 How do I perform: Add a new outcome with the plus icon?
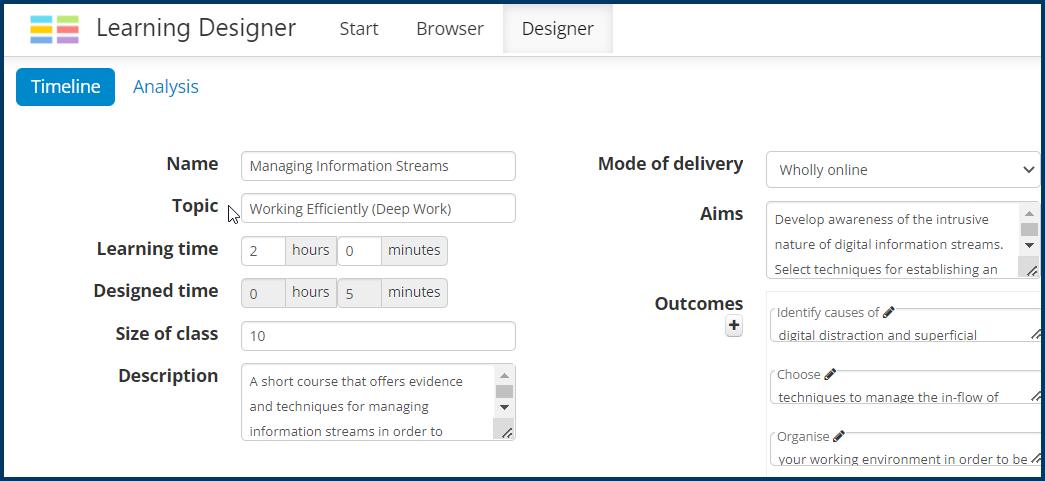tap(734, 326)
